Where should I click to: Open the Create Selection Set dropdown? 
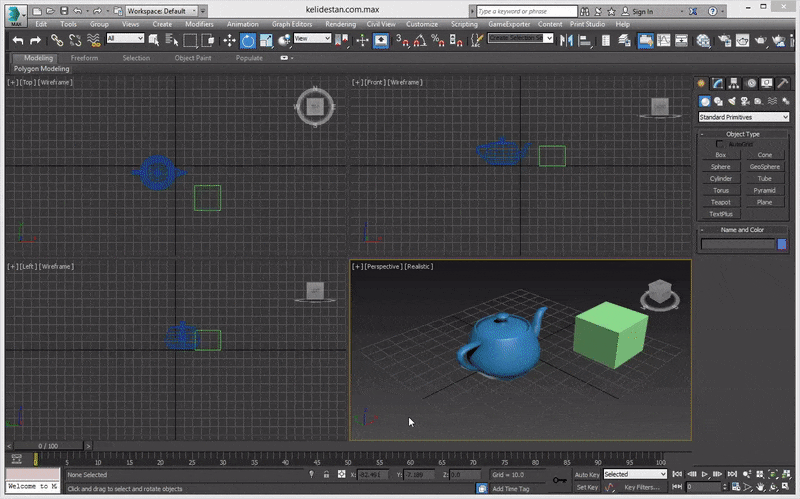tap(520, 38)
